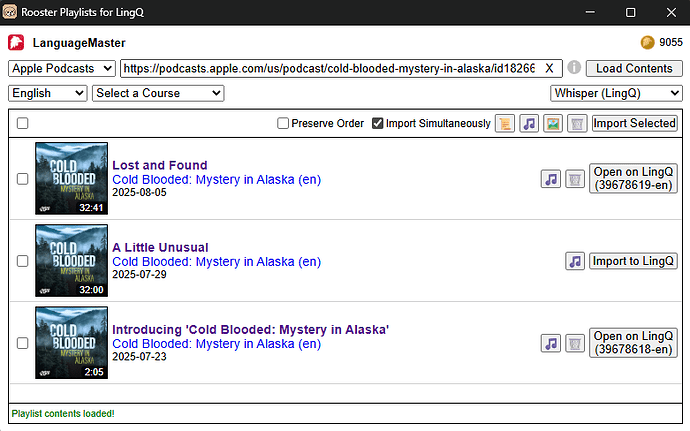Click the picture image icon in toolbar
690x431 pixels.
[x=553, y=124]
